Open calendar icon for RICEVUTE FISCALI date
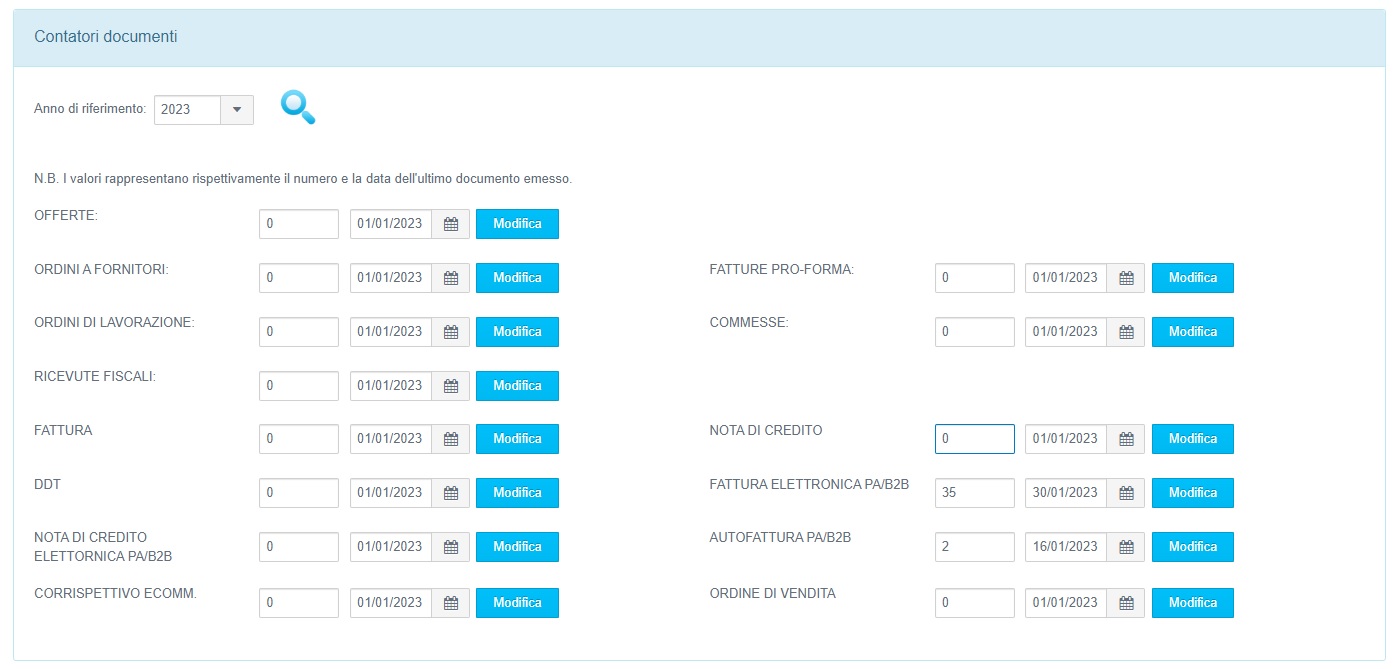Image resolution: width=1394 pixels, height=669 pixels. 451,386
